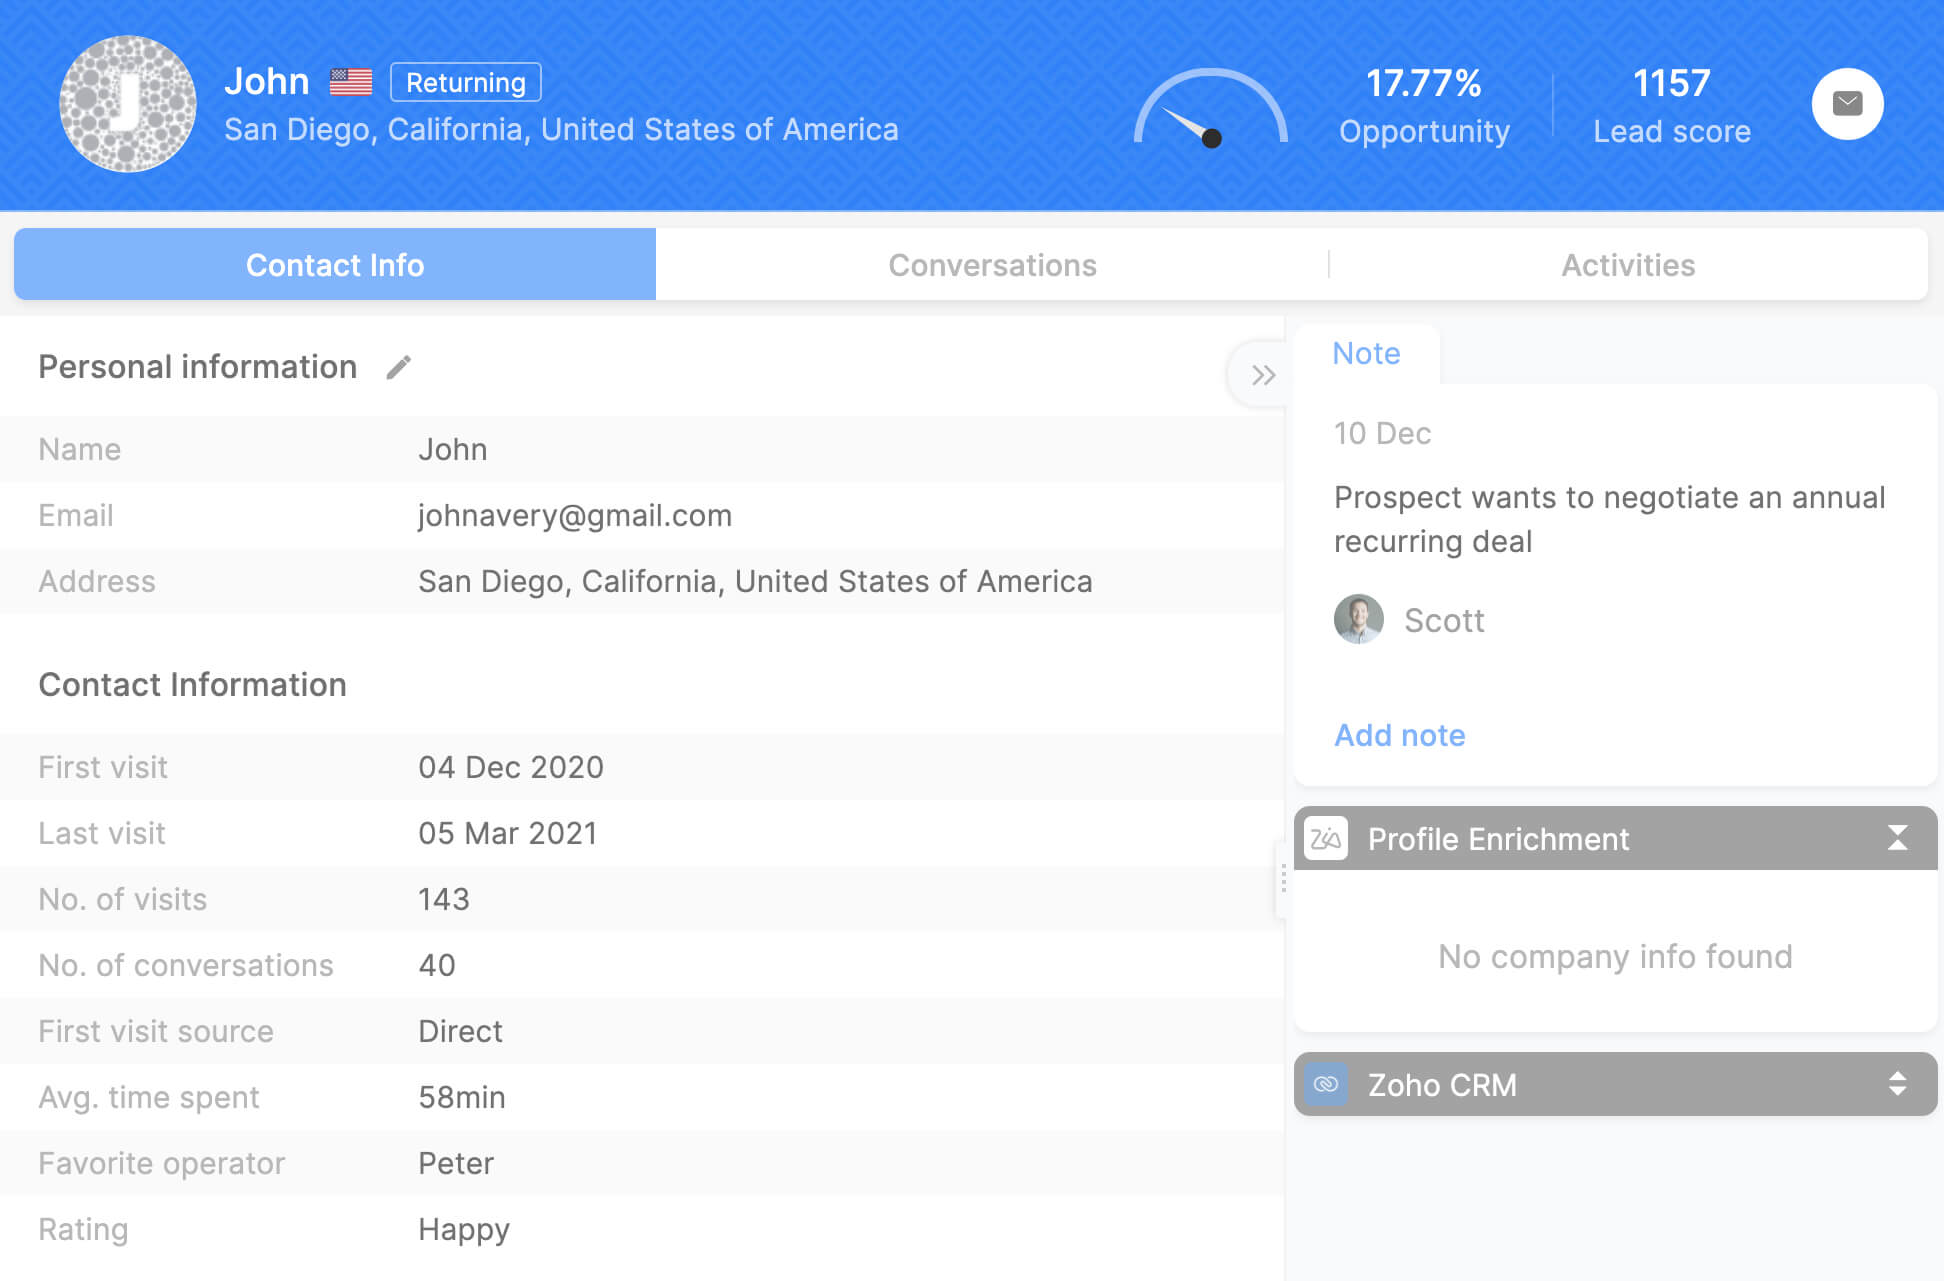Click the Profile Enrichment panel icon
The width and height of the screenshot is (1944, 1281).
[x=1324, y=838]
